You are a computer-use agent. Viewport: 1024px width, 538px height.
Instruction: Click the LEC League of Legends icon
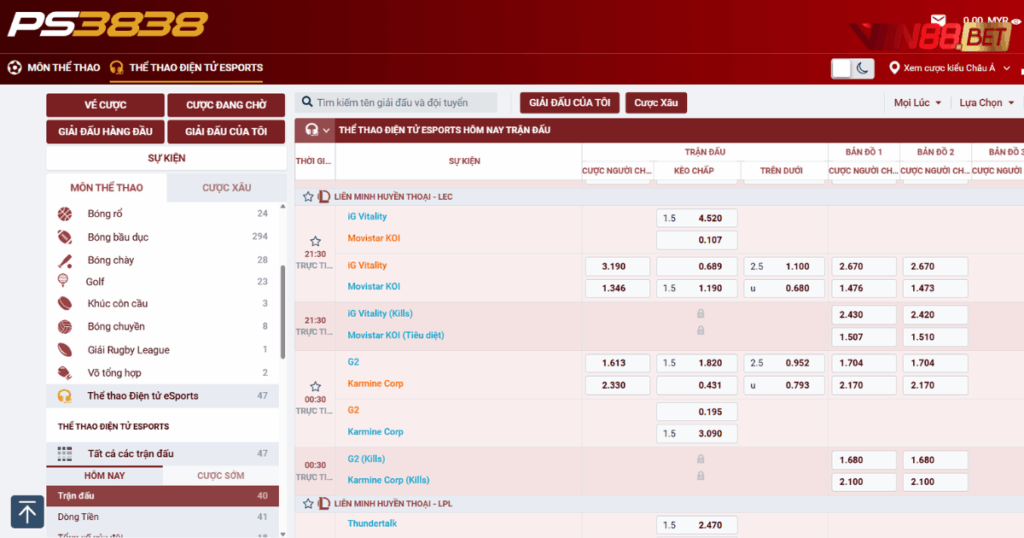[323, 197]
